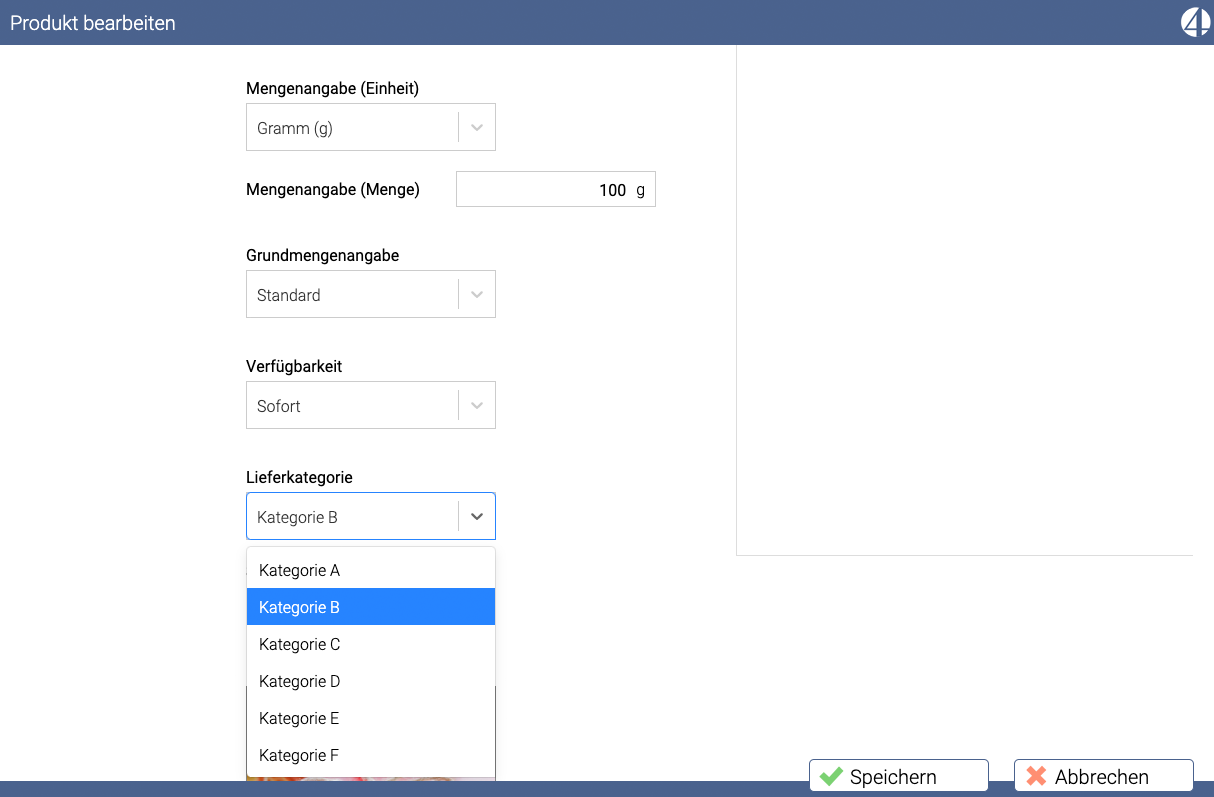Select the highlighted Kategorie B option
This screenshot has width=1214, height=797.
coord(371,607)
